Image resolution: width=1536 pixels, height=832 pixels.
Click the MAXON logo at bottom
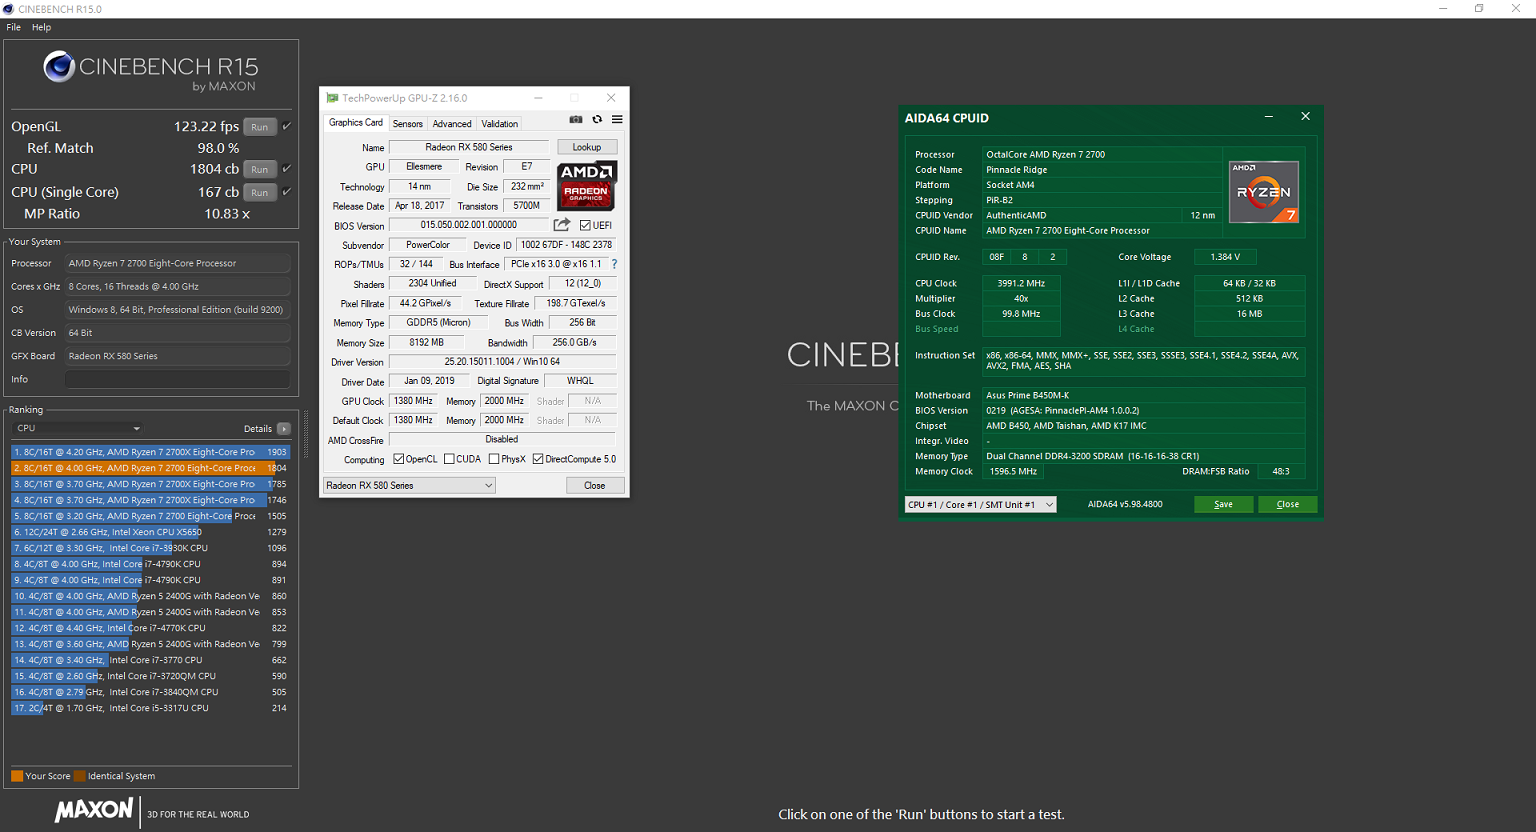(x=94, y=809)
